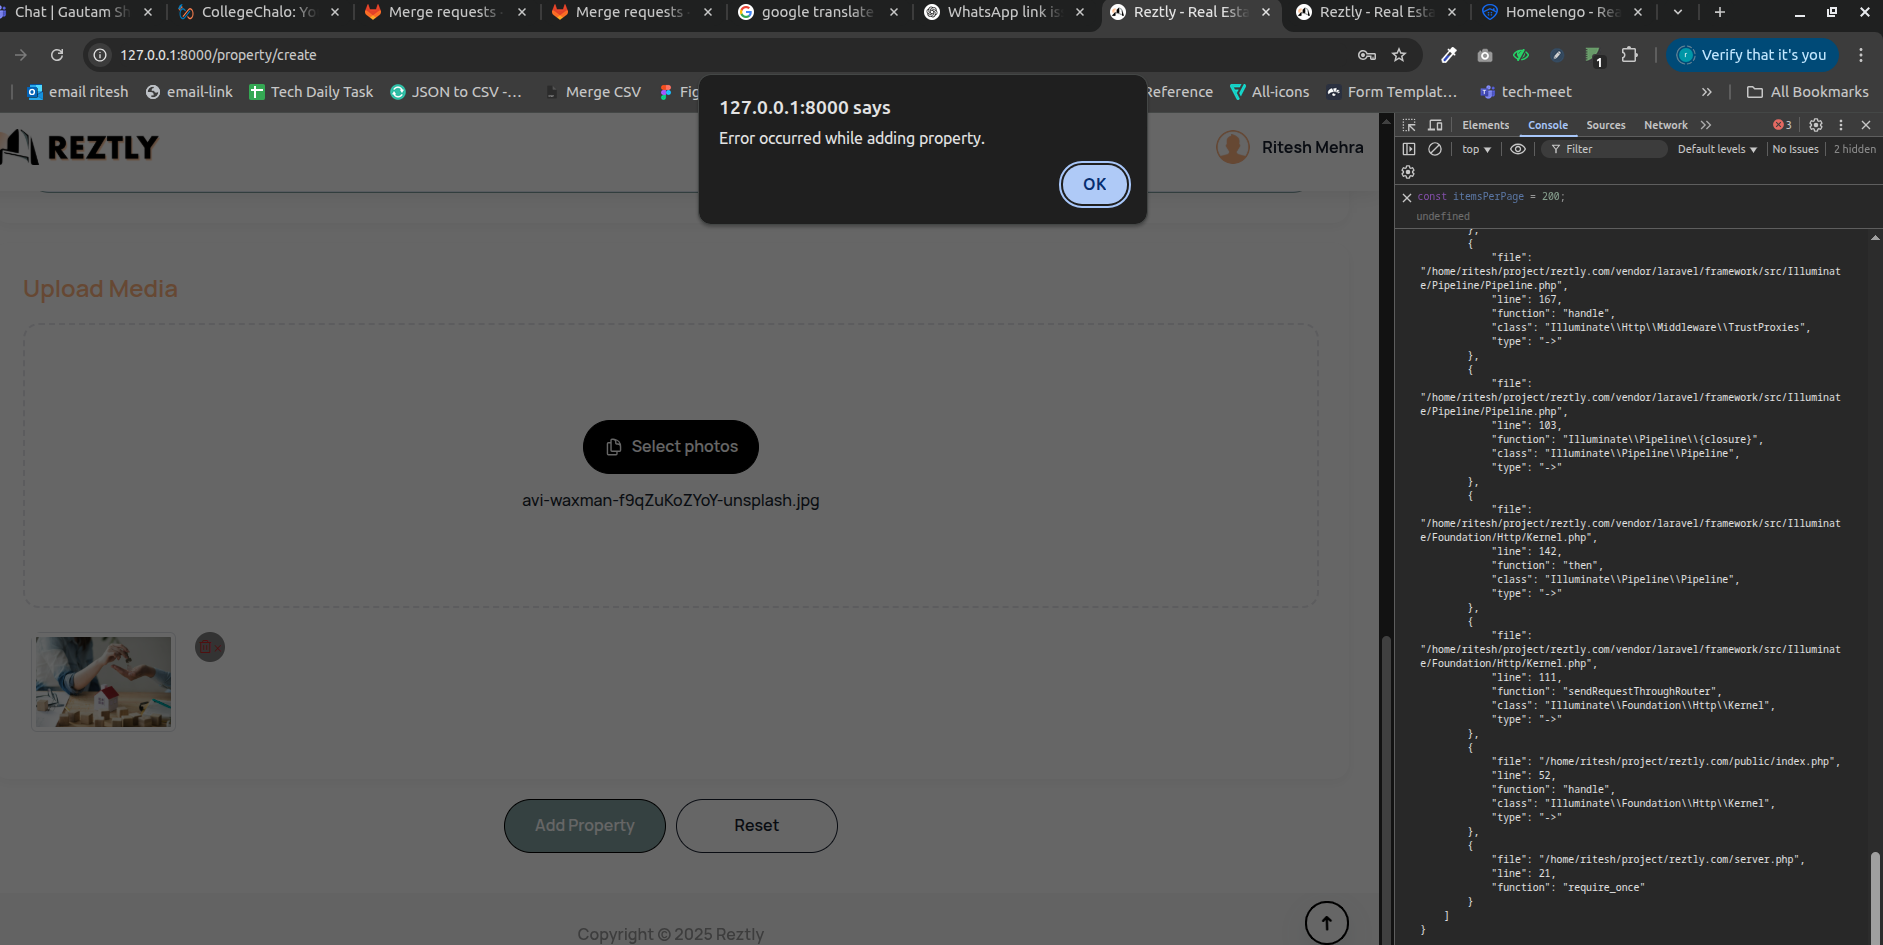Screen dimensions: 1883x945
Task: Open the Extensions puzzle piece menu
Action: 1629,55
